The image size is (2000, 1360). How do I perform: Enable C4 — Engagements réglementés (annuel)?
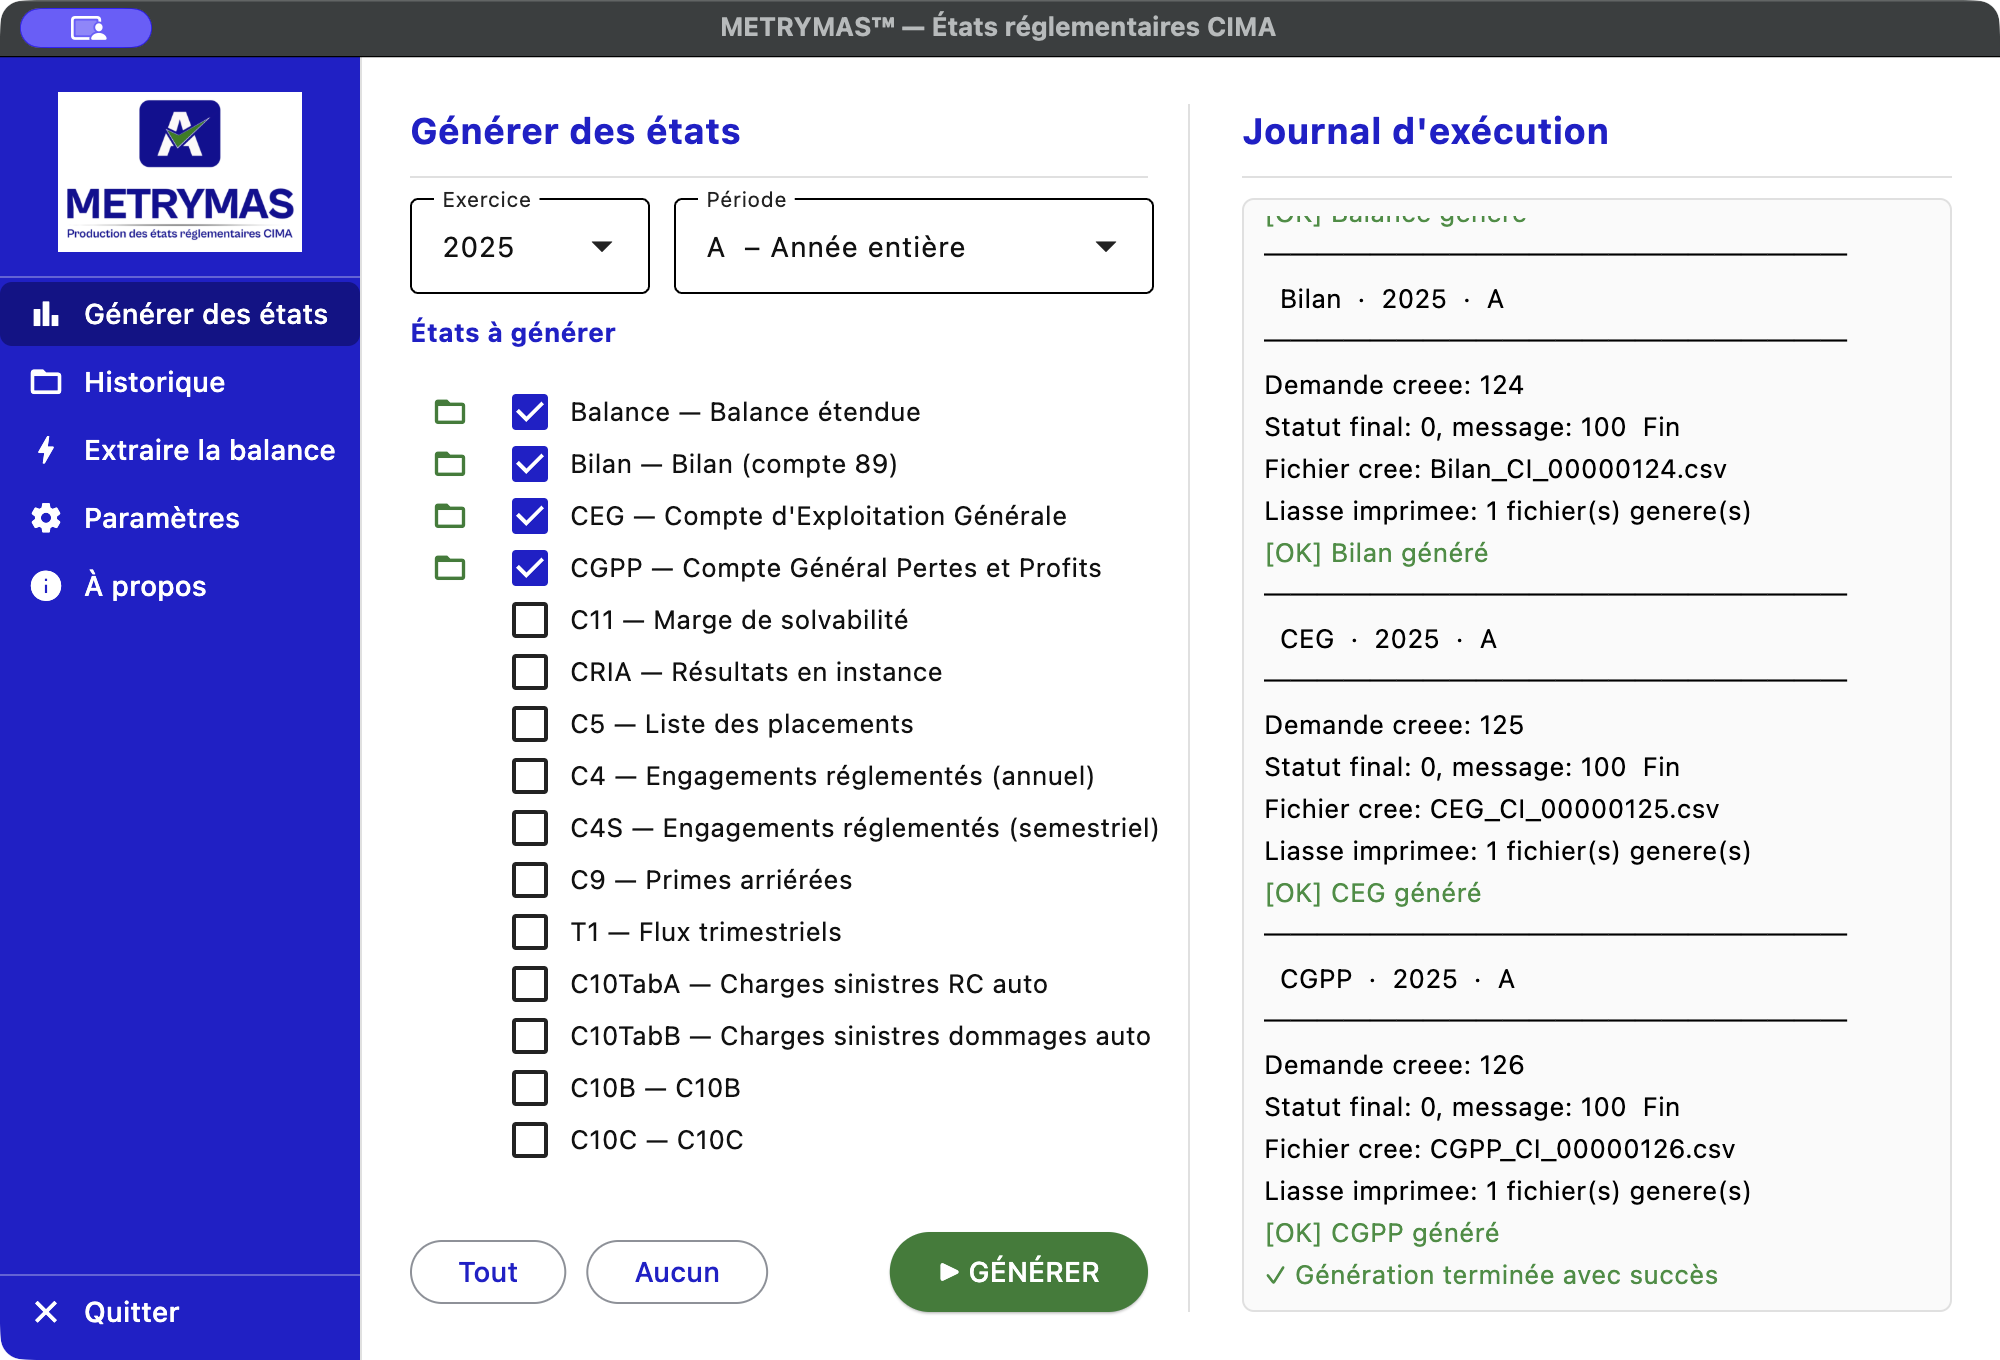point(530,776)
